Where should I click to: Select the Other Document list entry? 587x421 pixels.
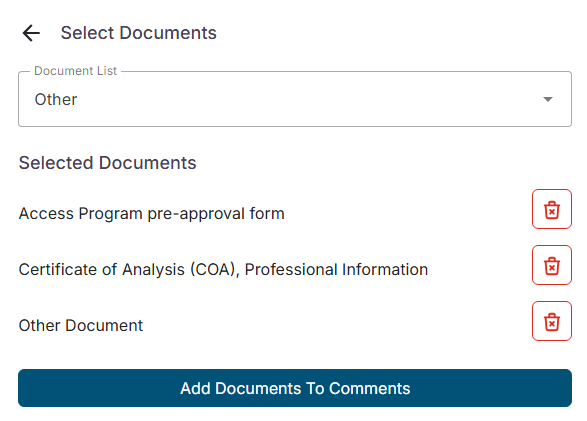tap(81, 326)
